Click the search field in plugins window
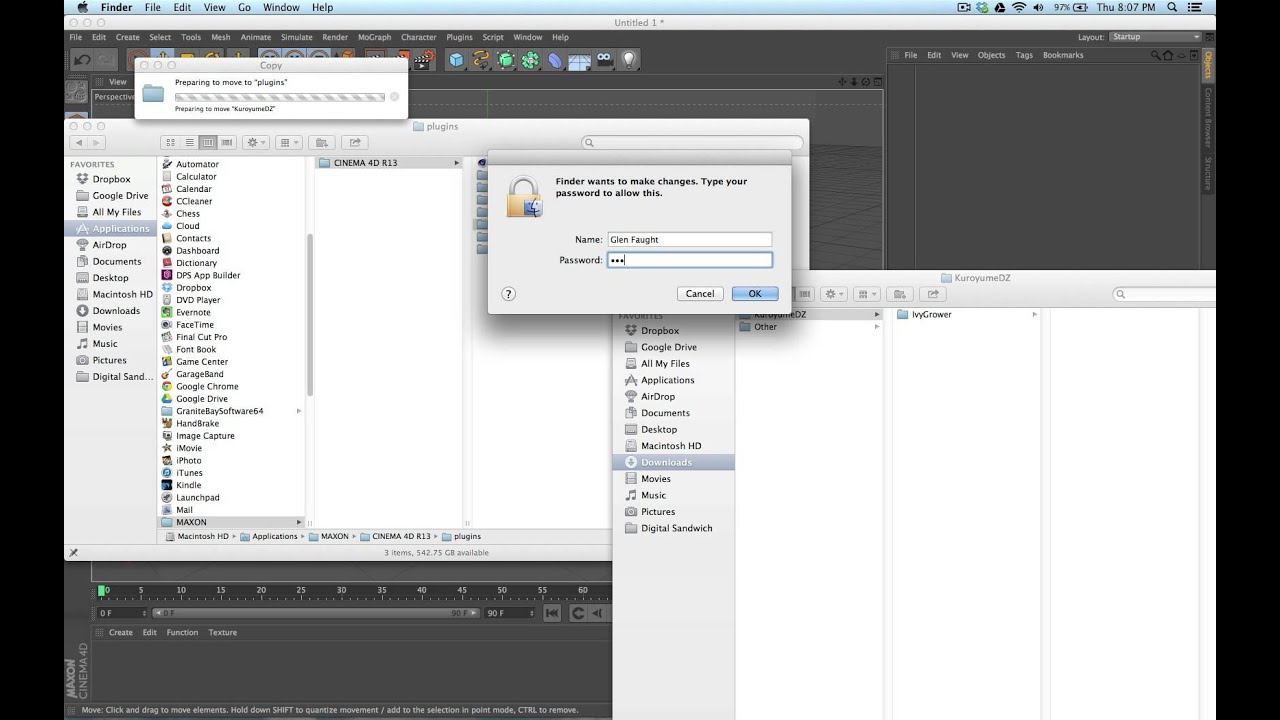Image resolution: width=1280 pixels, height=720 pixels. point(693,143)
